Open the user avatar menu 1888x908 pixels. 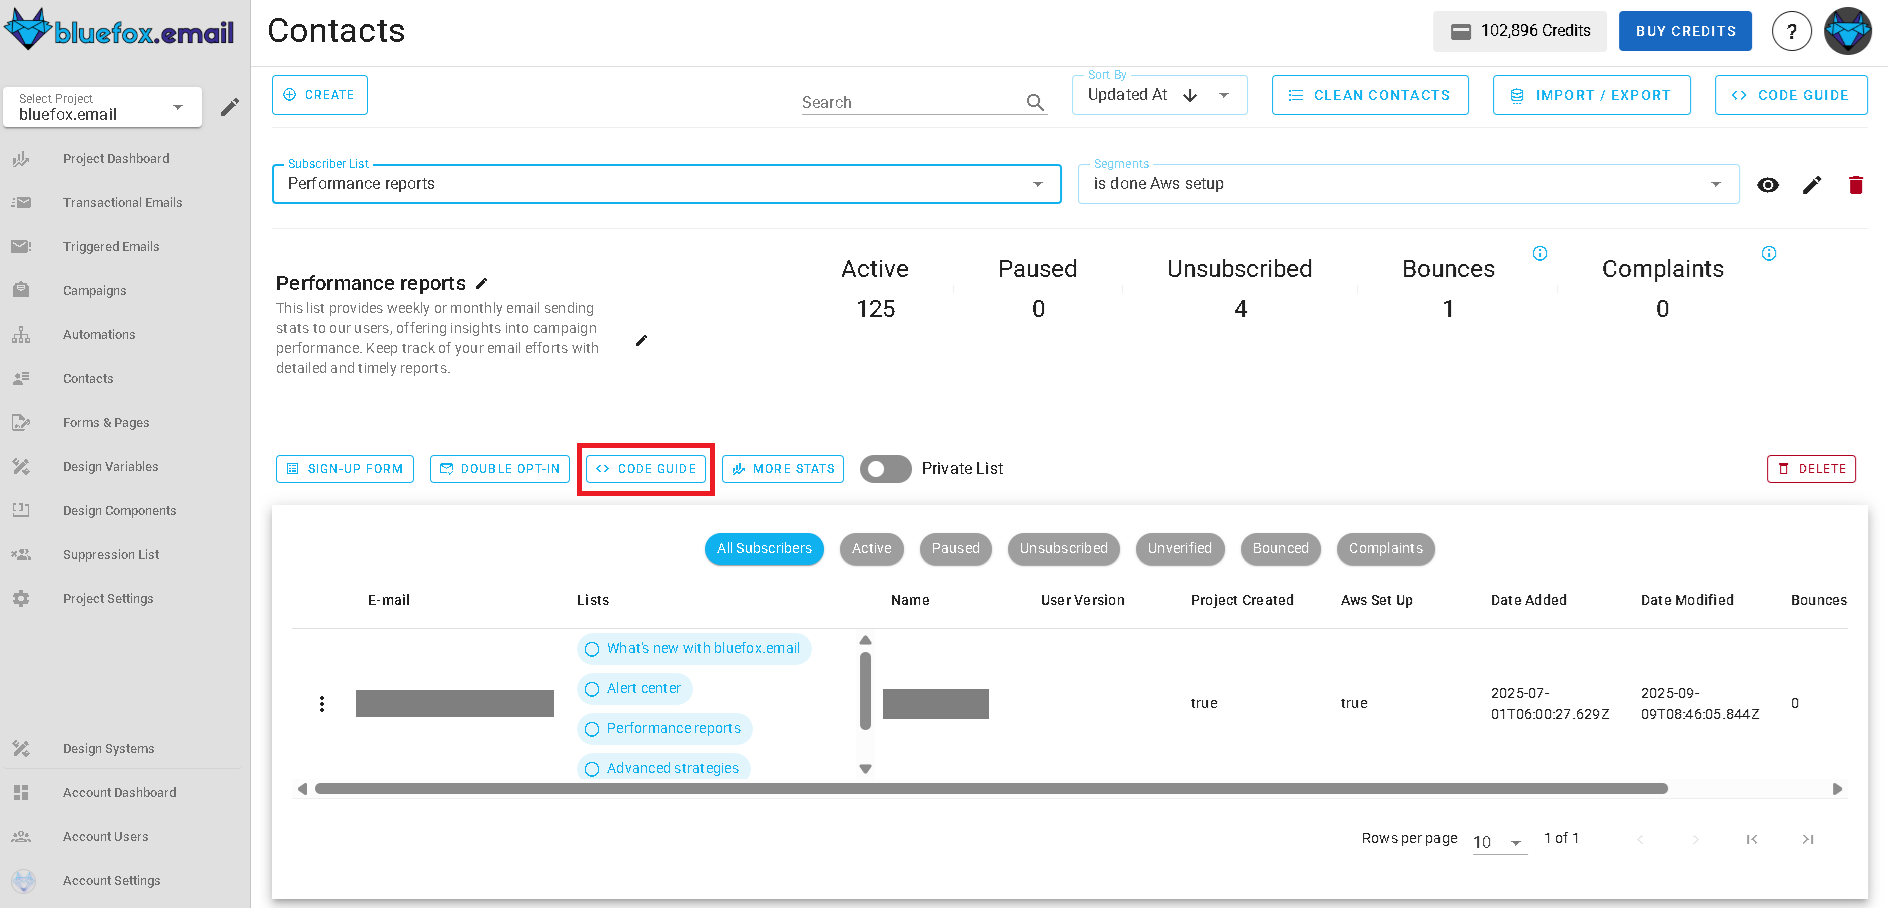point(1848,31)
